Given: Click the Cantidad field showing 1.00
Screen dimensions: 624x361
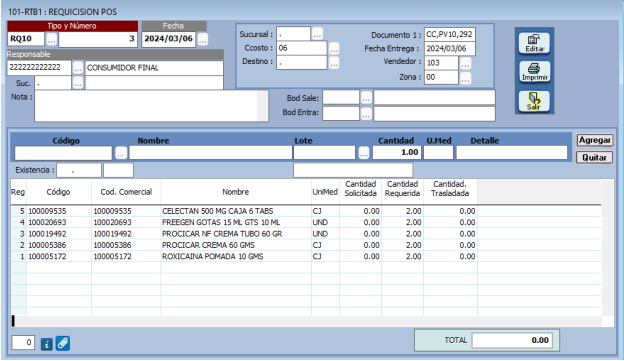Looking at the screenshot, I should [397, 153].
